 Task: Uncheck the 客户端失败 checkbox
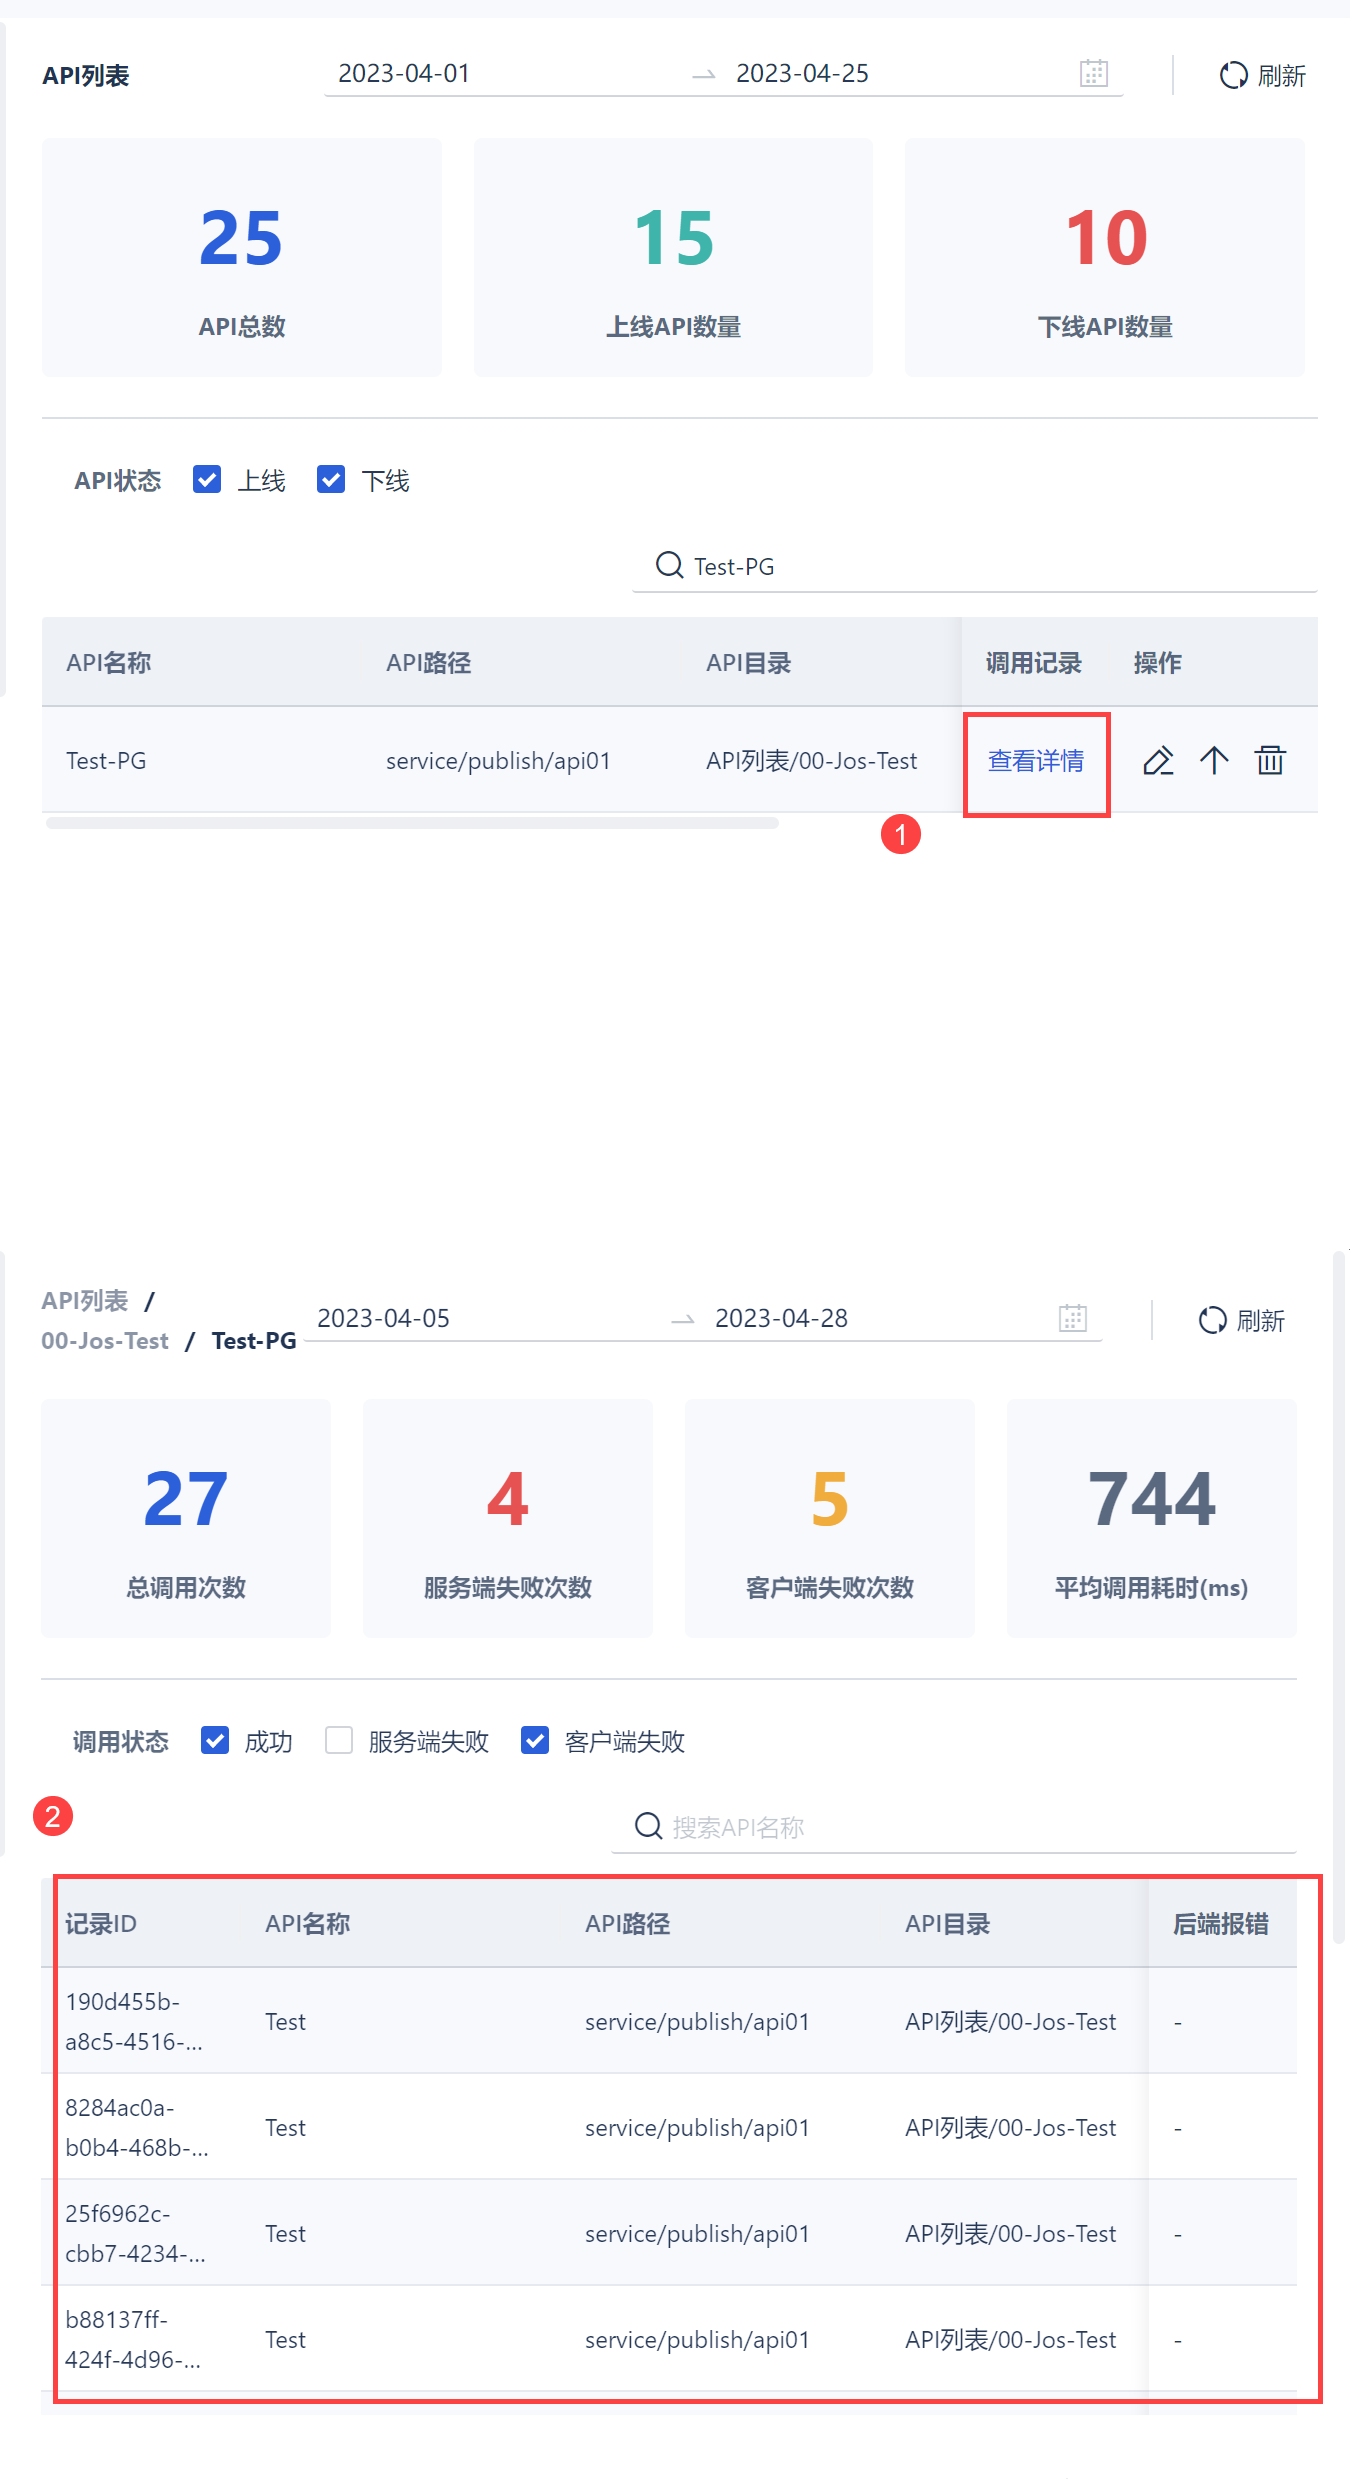(535, 1741)
